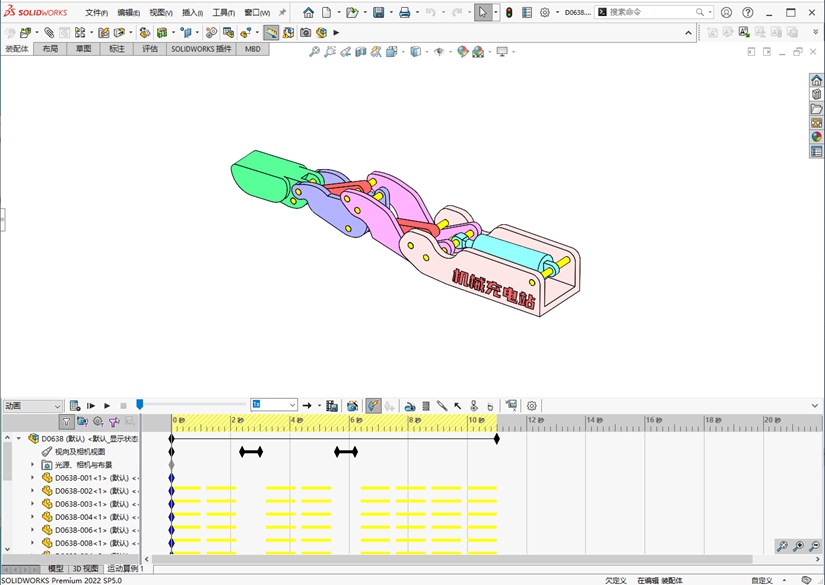Click the Calculate motion study icon

(75, 406)
